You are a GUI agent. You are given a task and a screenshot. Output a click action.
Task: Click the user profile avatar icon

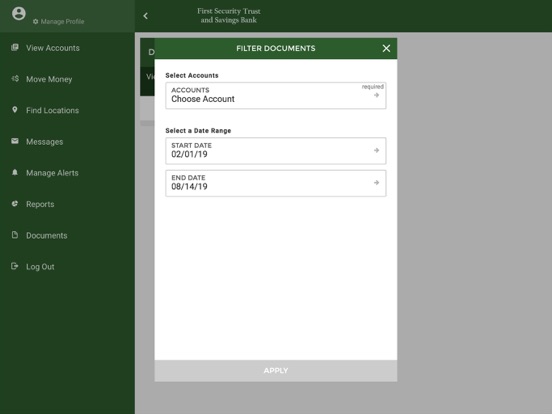19,13
